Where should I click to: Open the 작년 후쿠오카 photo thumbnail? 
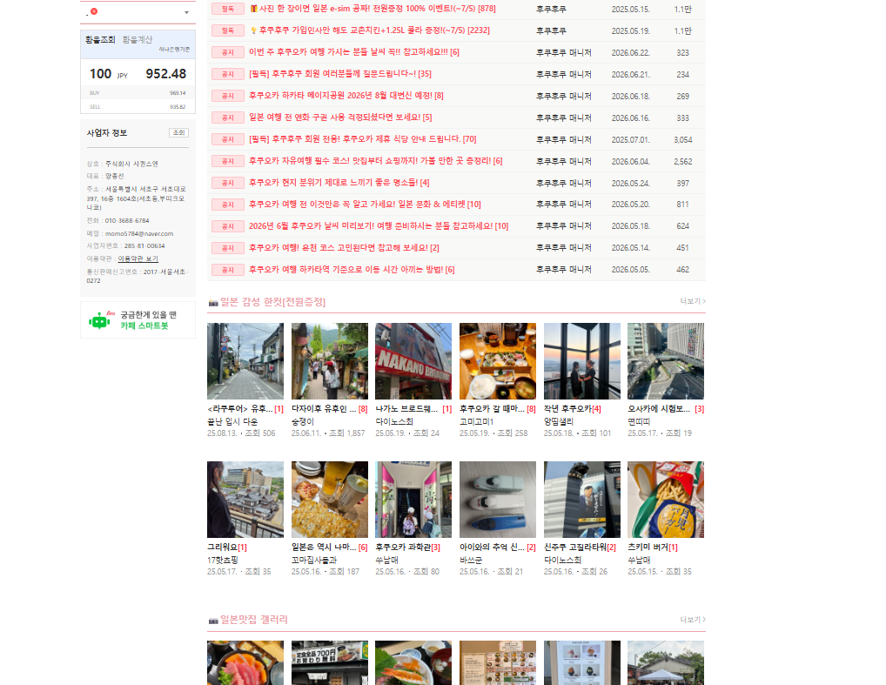(x=582, y=361)
